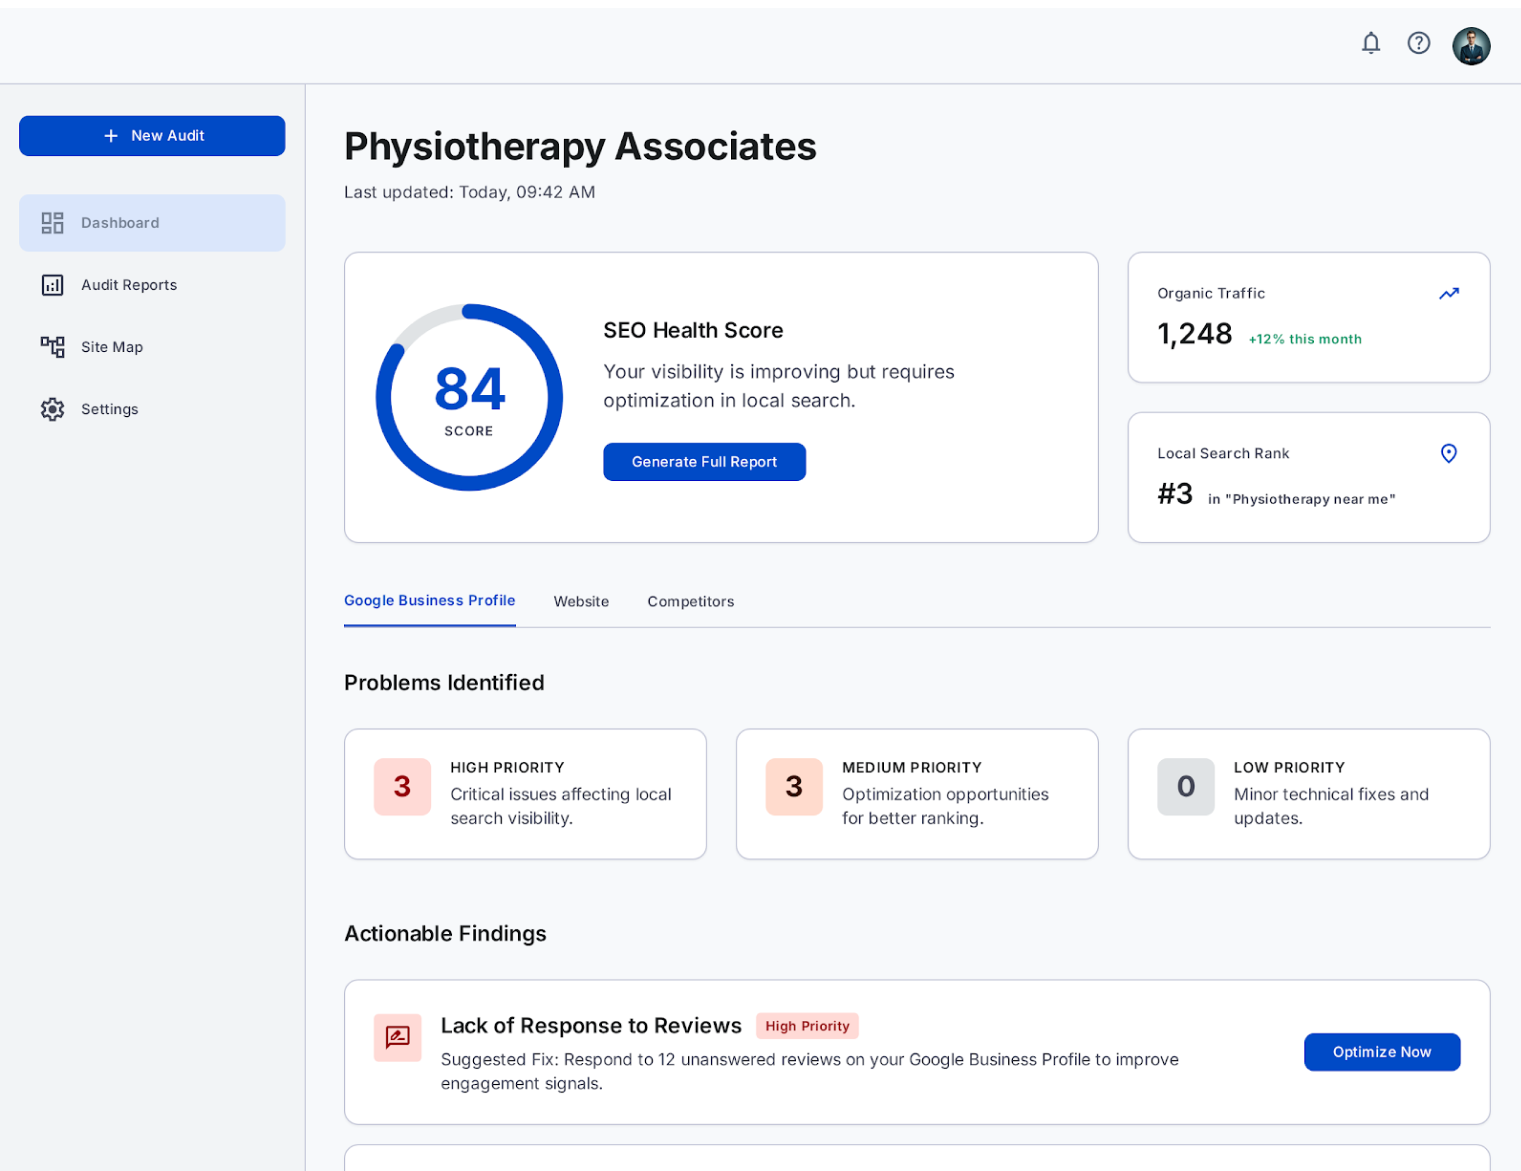Switch to the Website tab
Viewport: 1521px width, 1171px height.
point(581,602)
